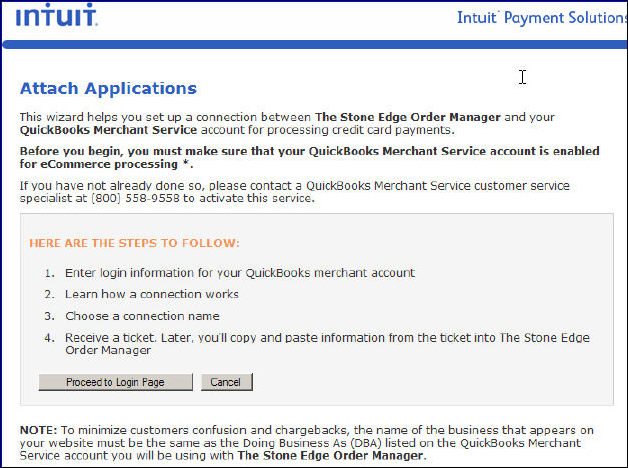This screenshot has height=468, width=628.
Task: Click step 3 'Choose a connection name'
Action: click(142, 316)
